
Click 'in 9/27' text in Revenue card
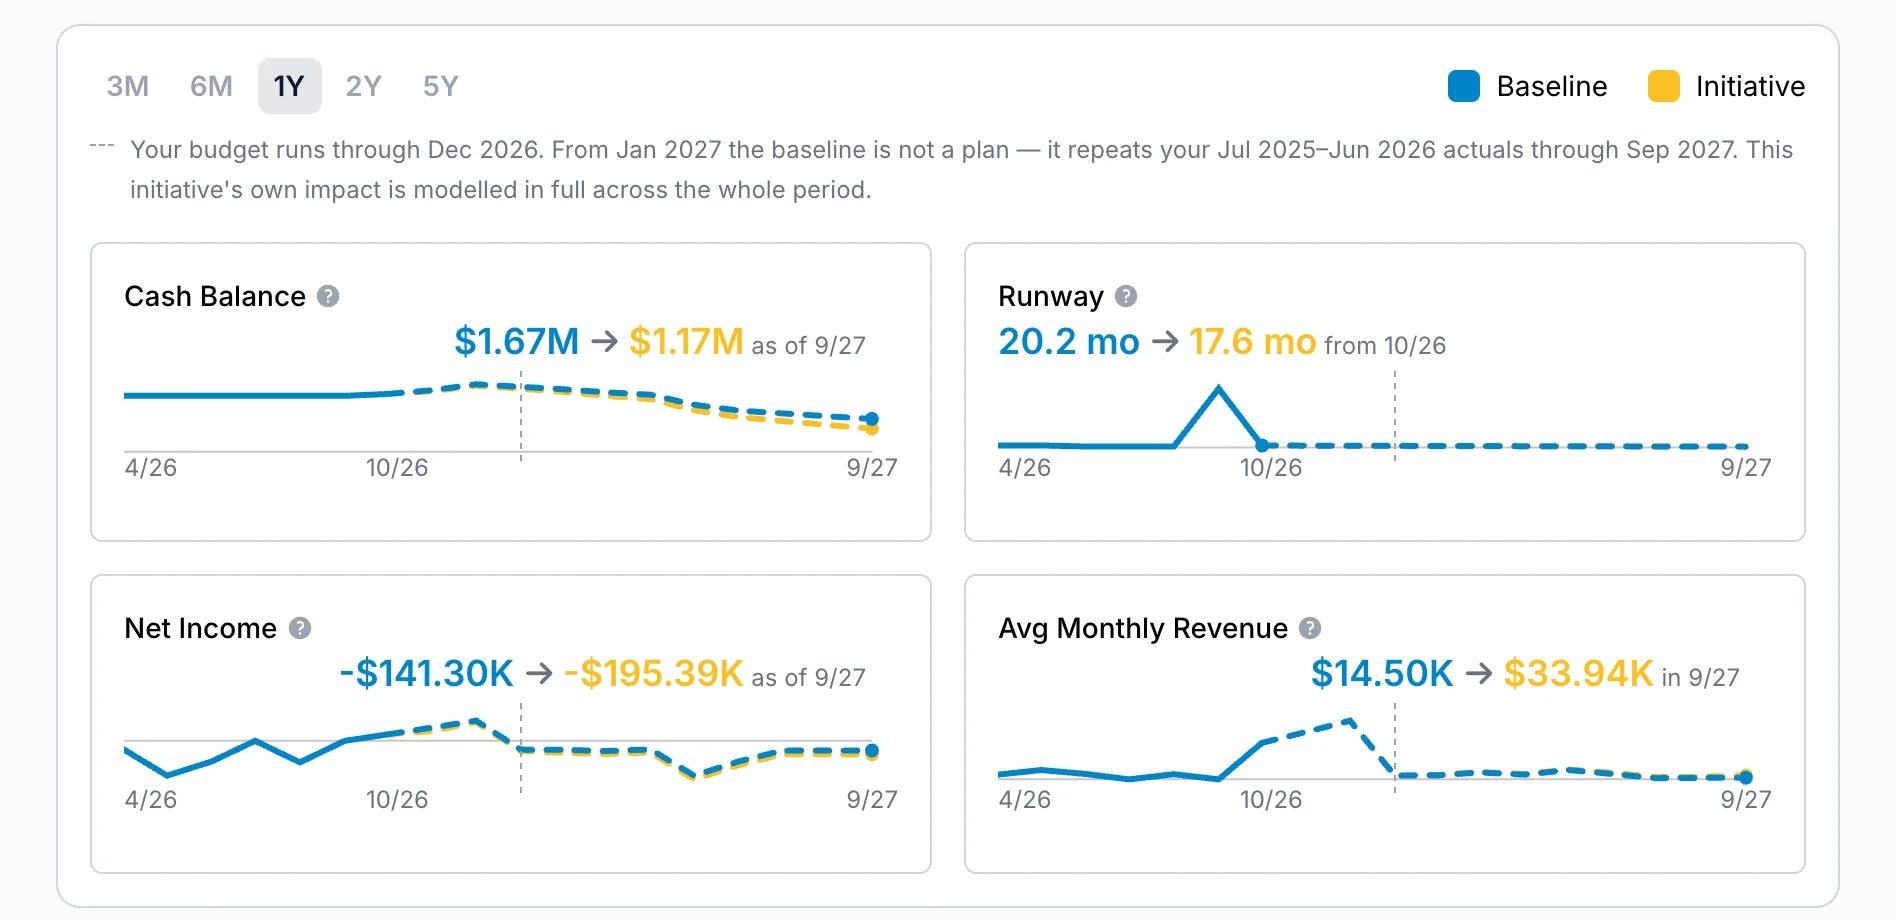1700,678
